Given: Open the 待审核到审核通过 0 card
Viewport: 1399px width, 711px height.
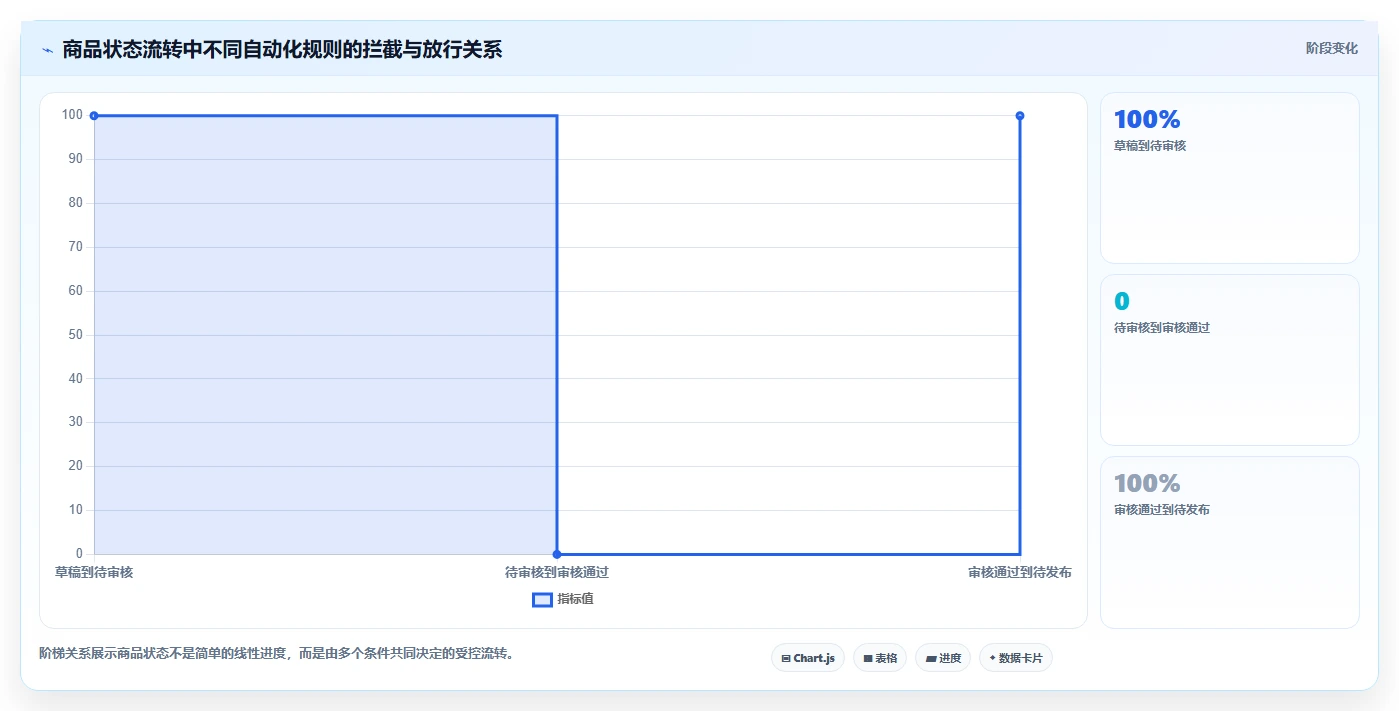Looking at the screenshot, I should click(x=1230, y=360).
